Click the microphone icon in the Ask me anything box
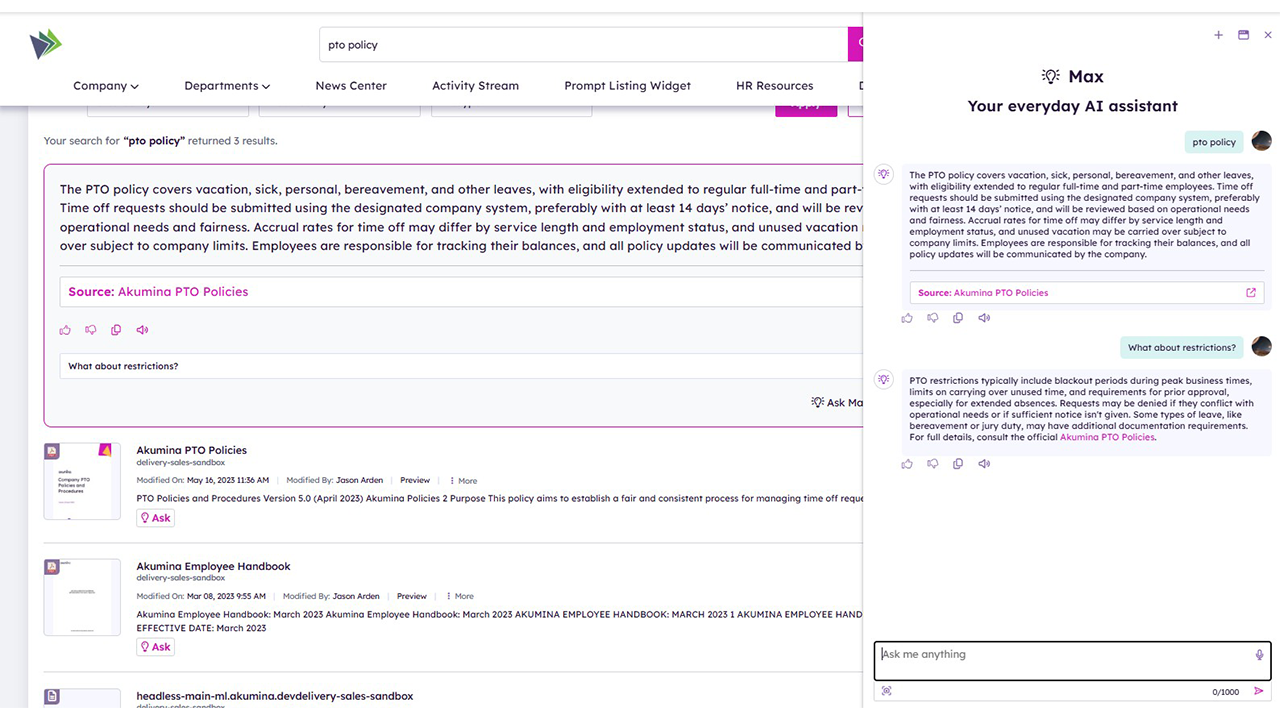Screen dimensions: 1280x720 click(x=1259, y=655)
